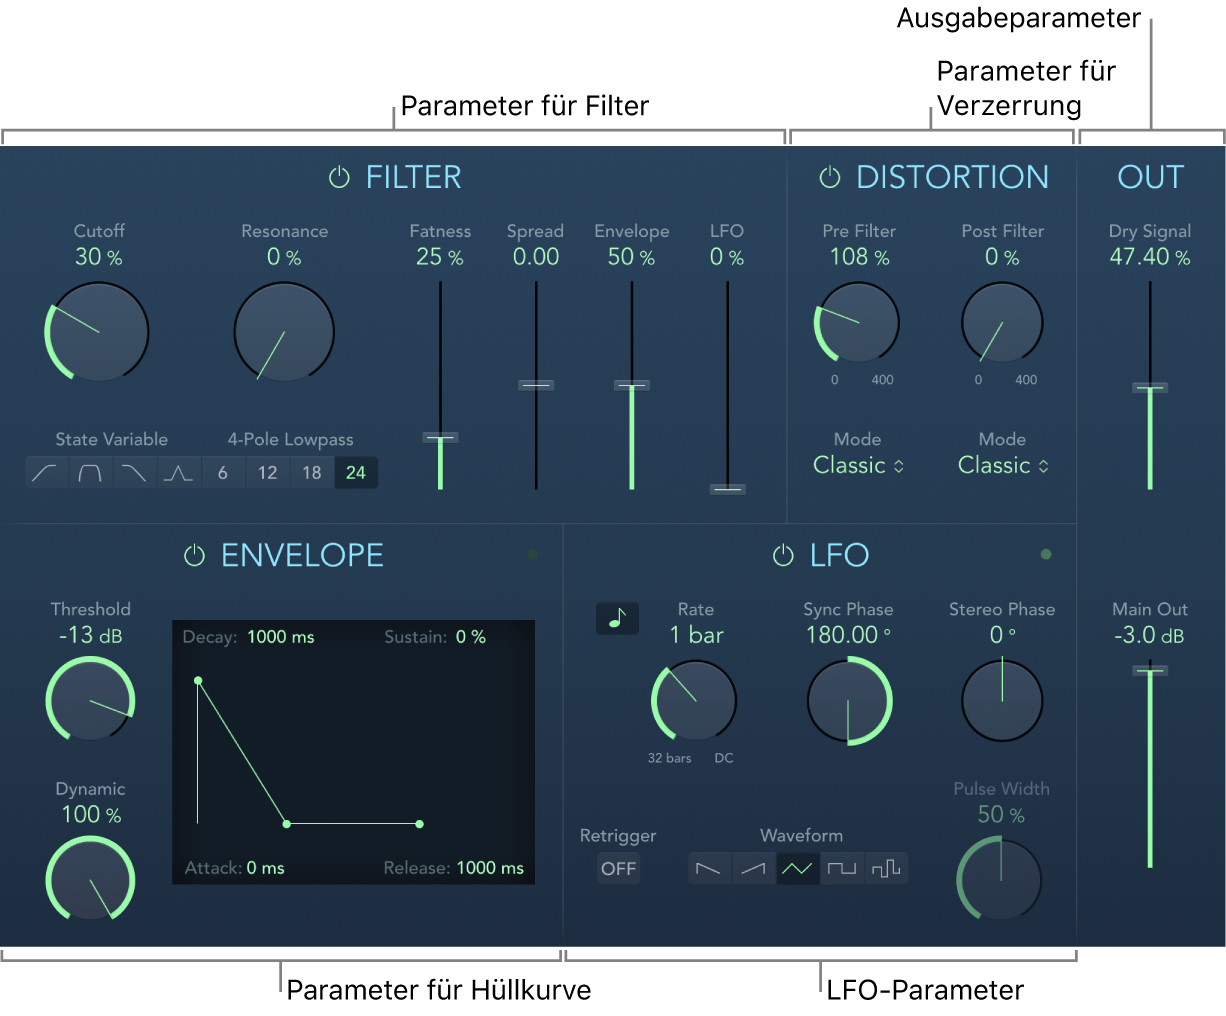
Task: Click the LFO Rate knob
Action: tap(694, 701)
